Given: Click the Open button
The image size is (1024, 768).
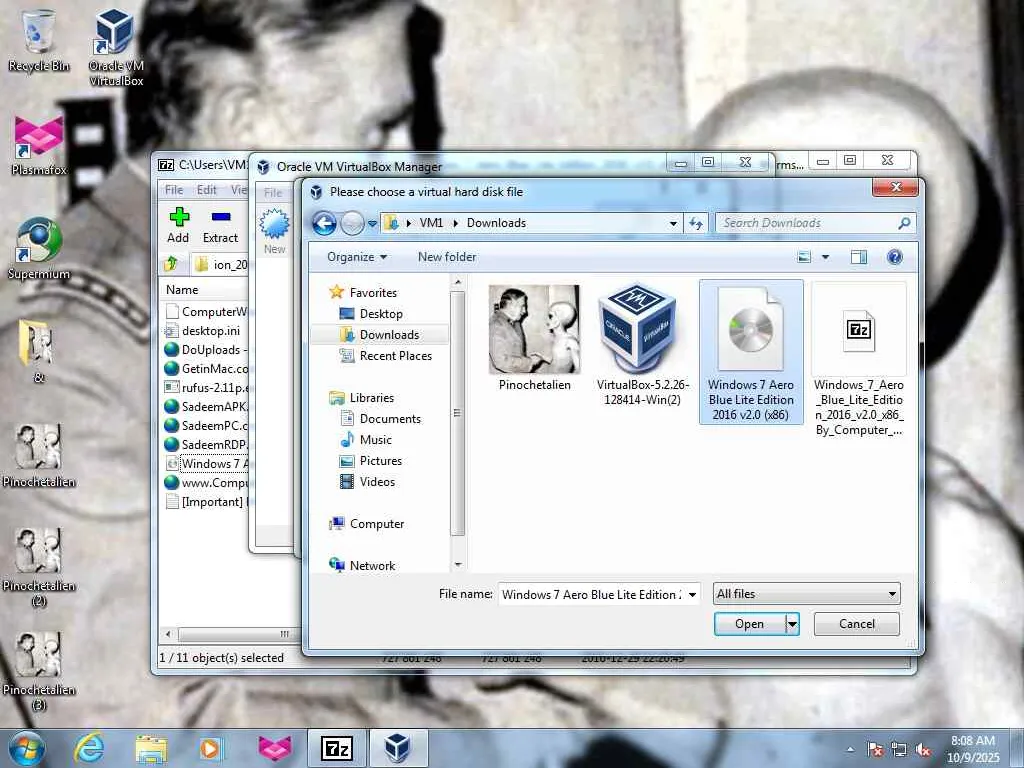Looking at the screenshot, I should click(x=750, y=624).
